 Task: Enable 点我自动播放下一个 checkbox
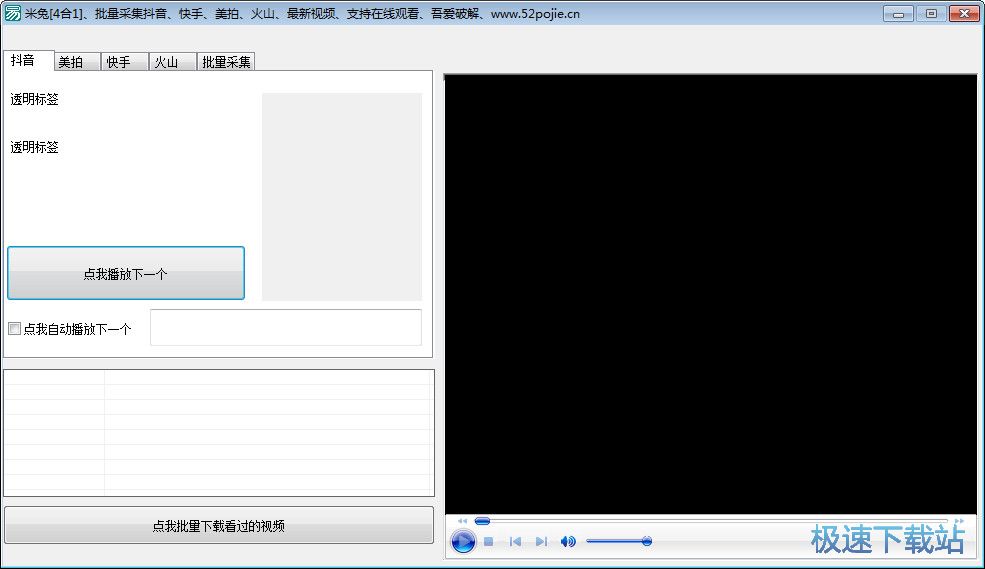point(14,328)
